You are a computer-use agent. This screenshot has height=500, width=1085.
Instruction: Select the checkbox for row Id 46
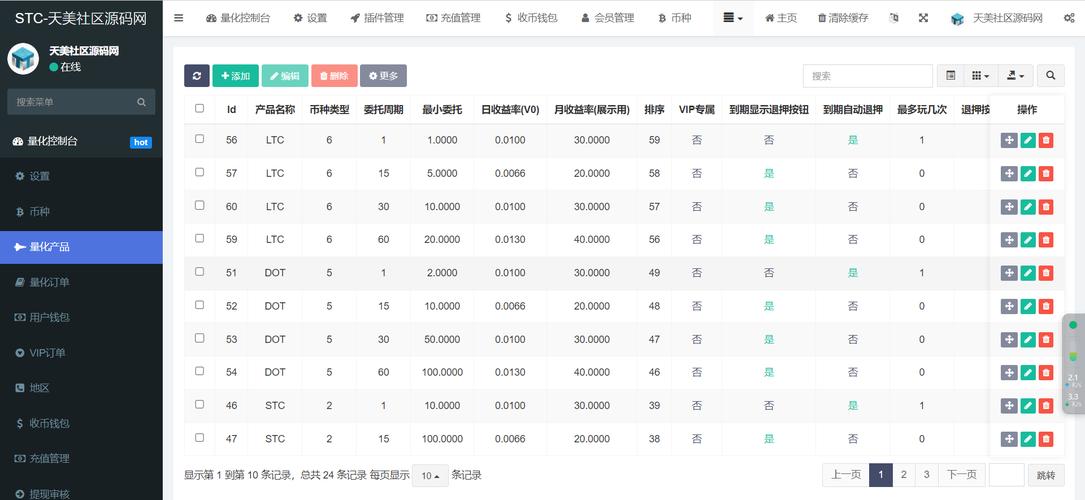[x=200, y=405]
